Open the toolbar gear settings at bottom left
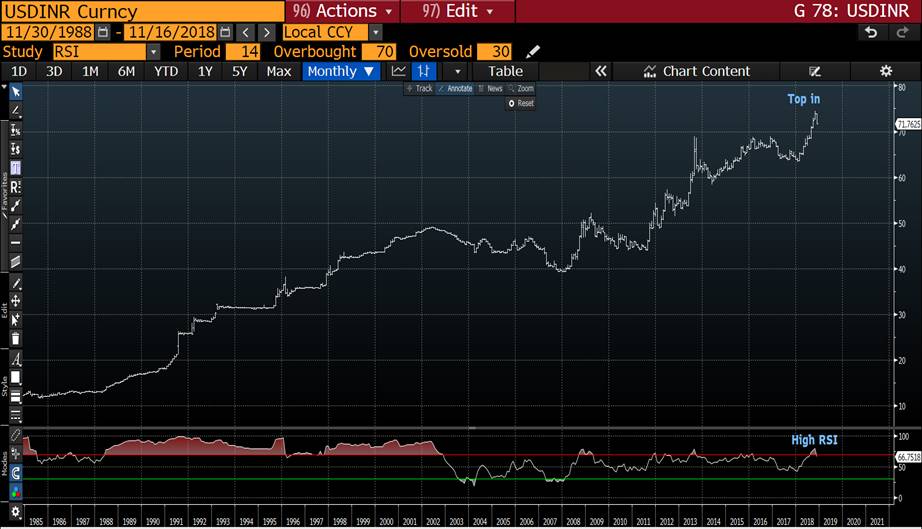 (x=16, y=511)
